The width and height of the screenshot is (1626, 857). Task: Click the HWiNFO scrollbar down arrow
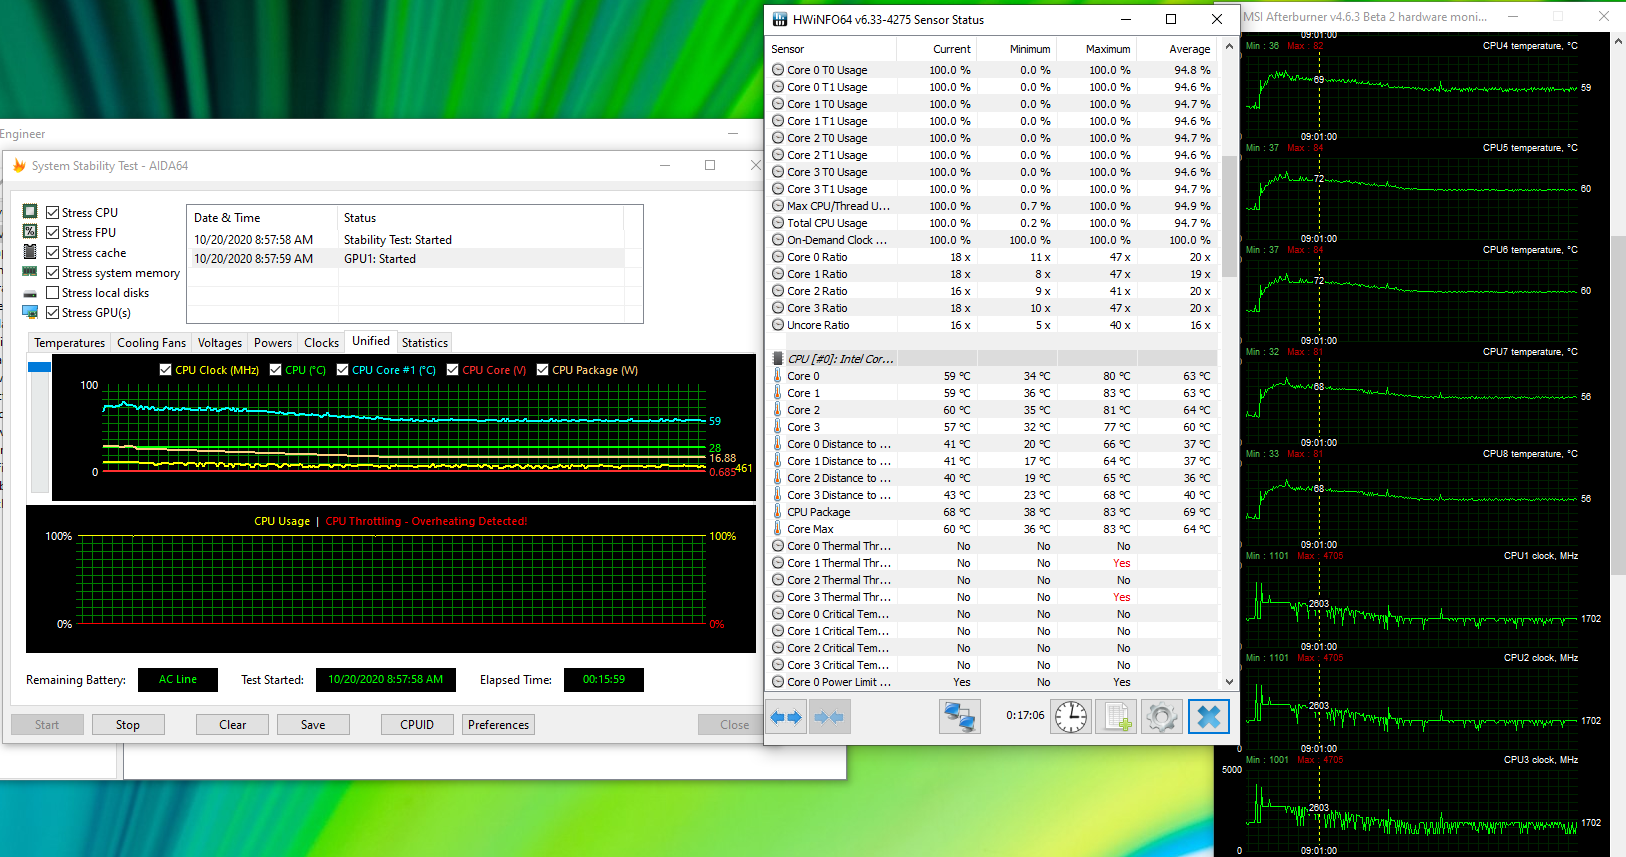1229,682
